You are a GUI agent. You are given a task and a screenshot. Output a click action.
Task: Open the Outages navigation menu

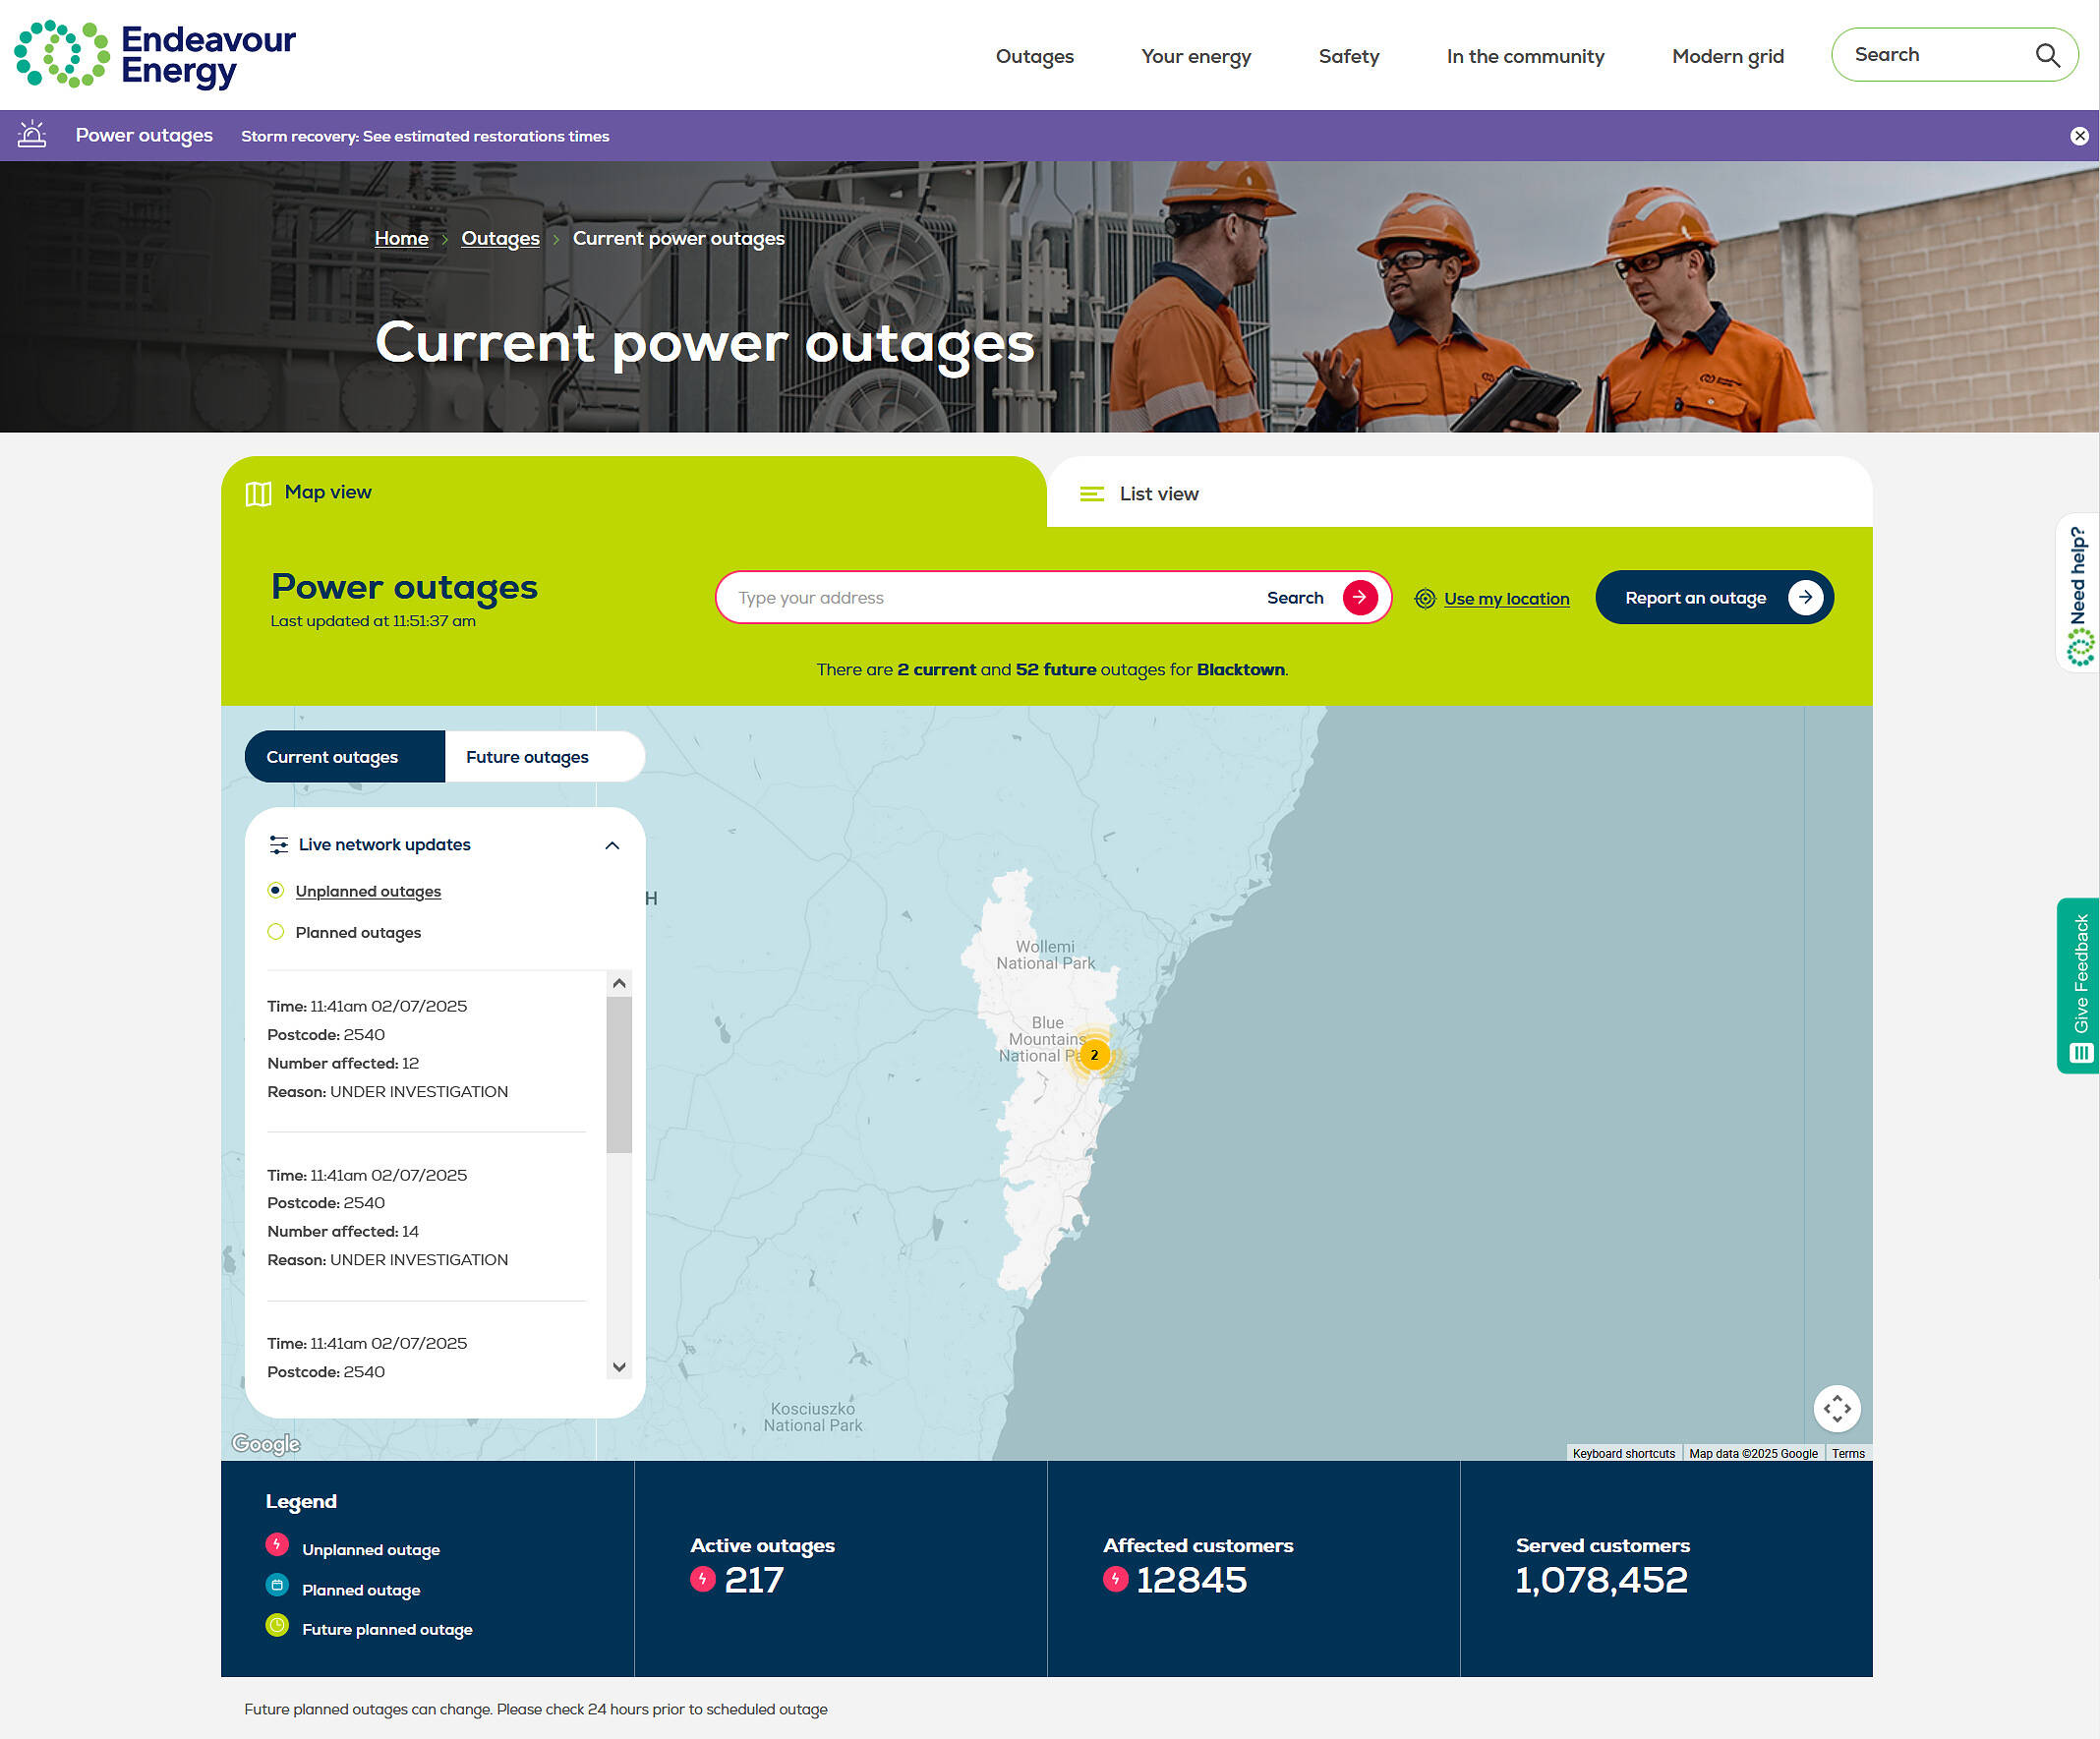click(1034, 56)
